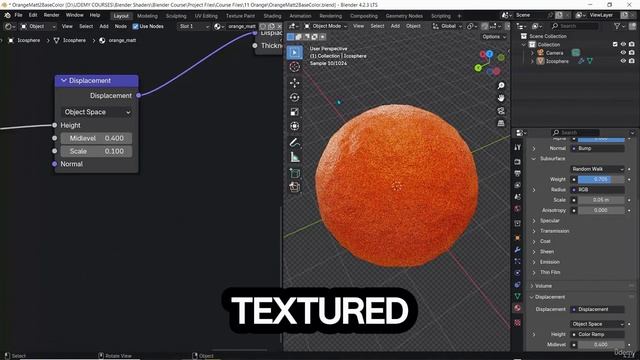
Task: Select the Select Box tool in viewport
Action: (294, 52)
